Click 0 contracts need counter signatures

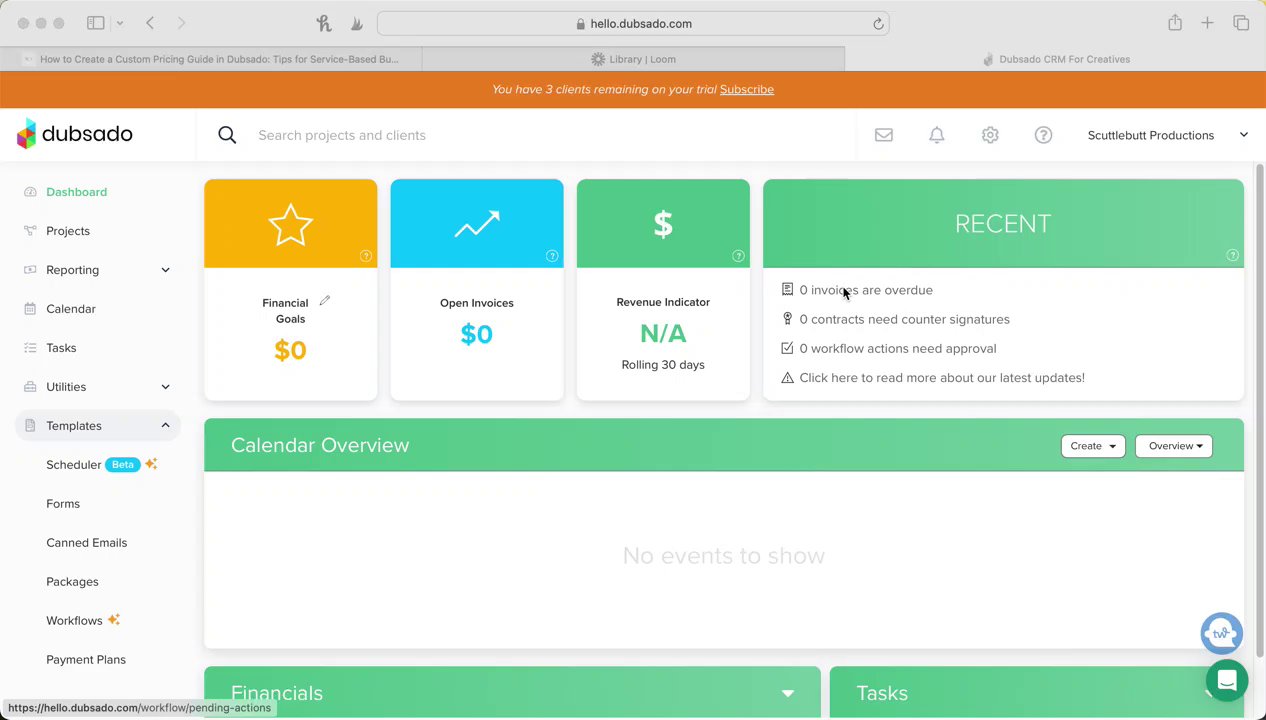coord(904,319)
